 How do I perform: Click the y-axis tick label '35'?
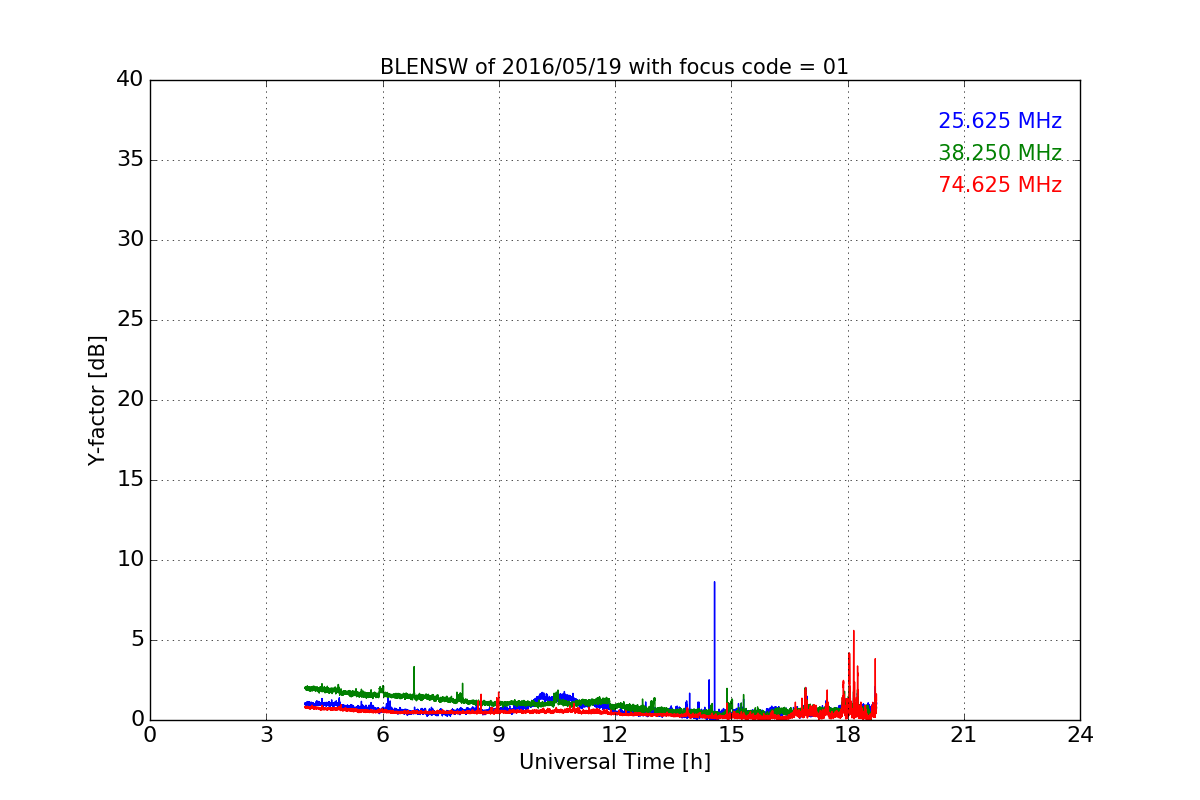coord(130,160)
